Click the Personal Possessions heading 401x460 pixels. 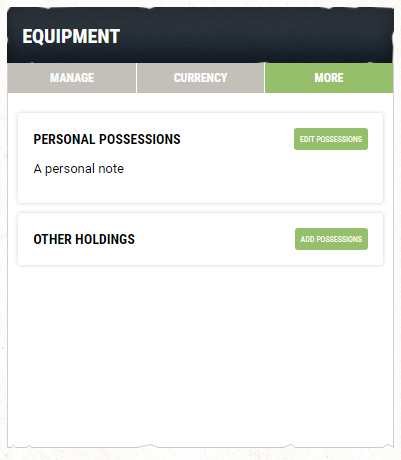click(x=107, y=139)
